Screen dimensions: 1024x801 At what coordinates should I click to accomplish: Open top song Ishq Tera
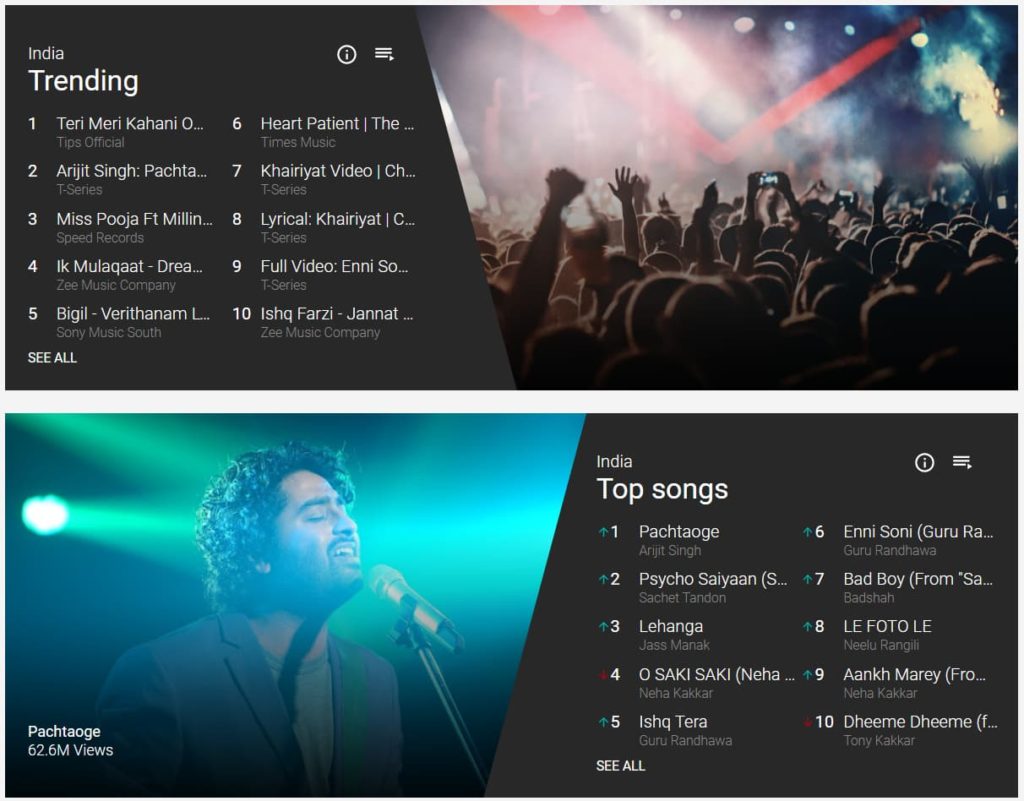(673, 722)
